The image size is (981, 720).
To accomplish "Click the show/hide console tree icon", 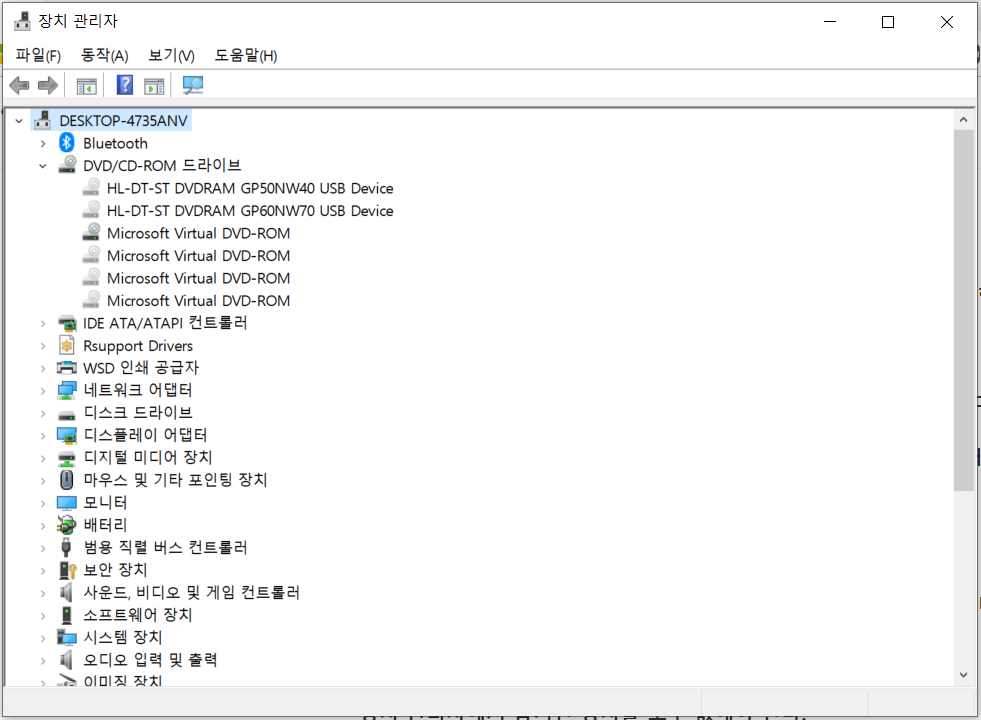I will pos(86,86).
